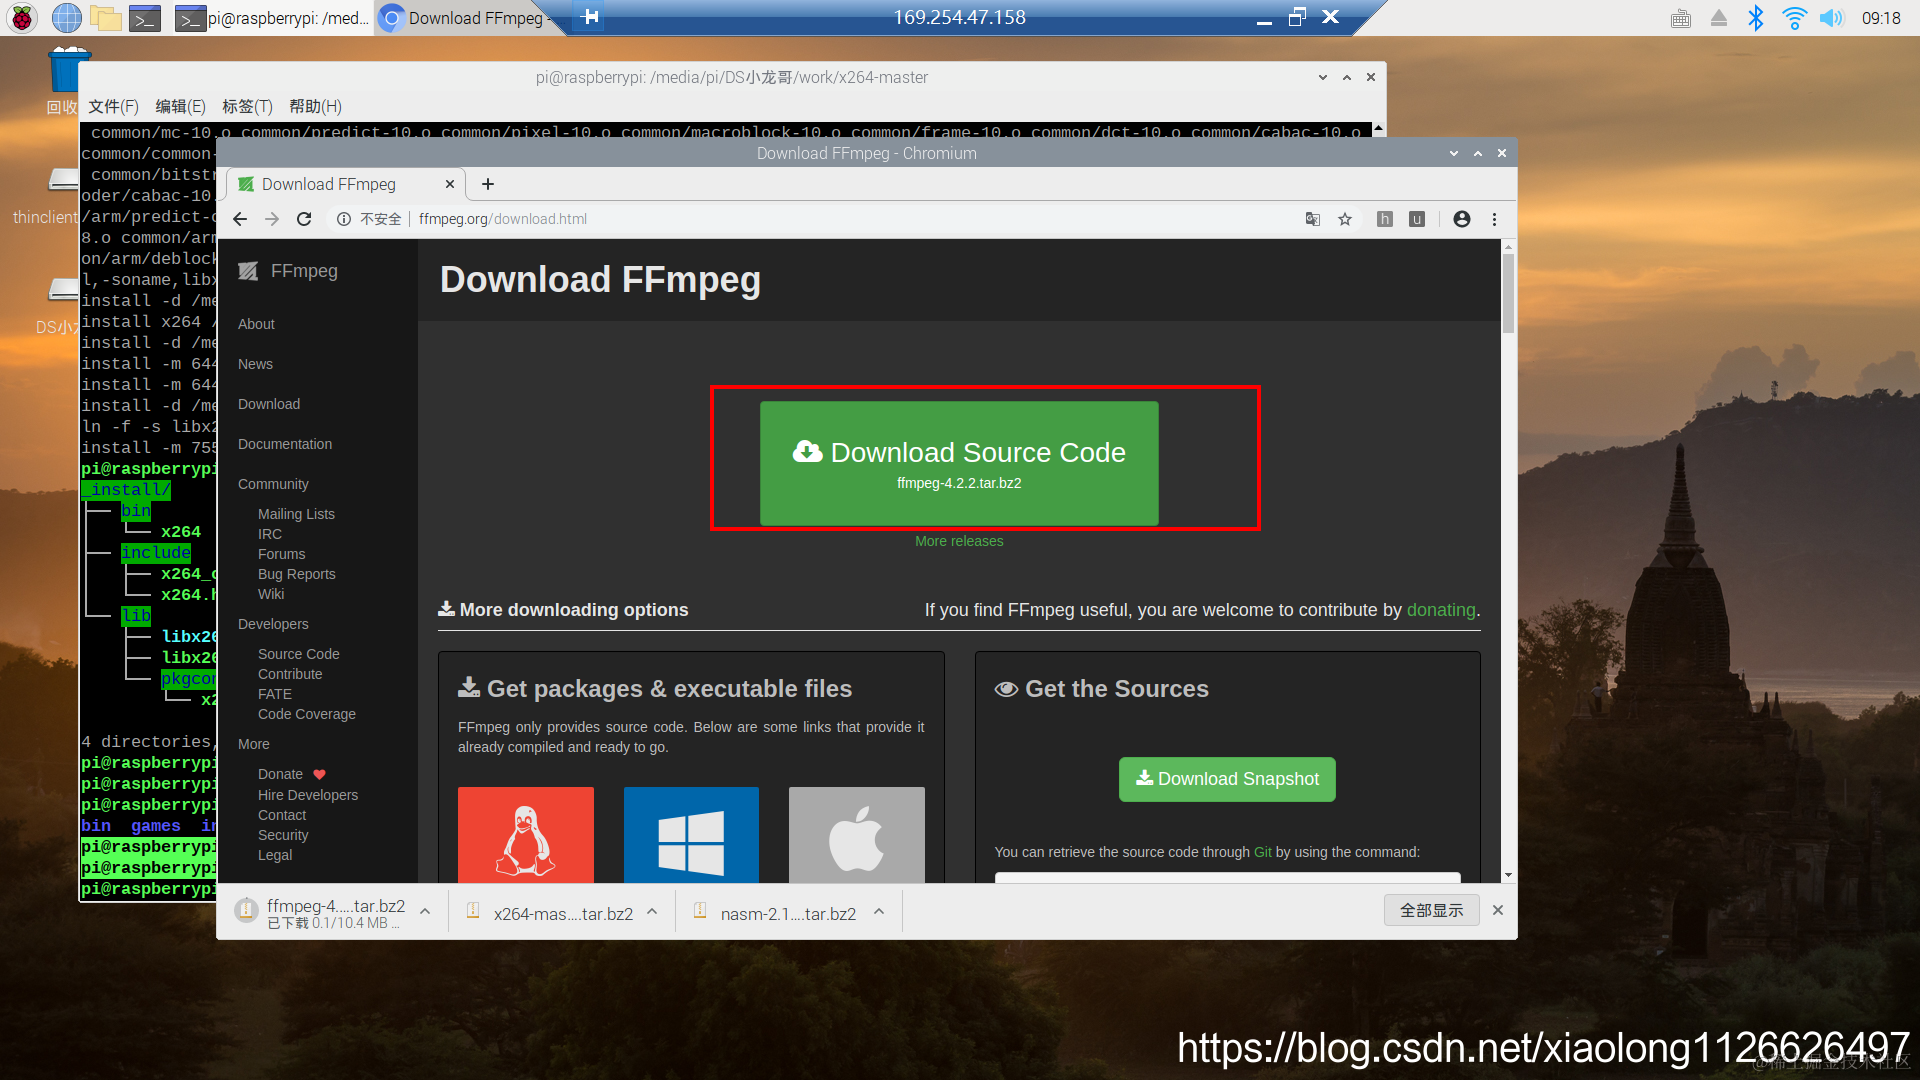Close the Download FFmpeg tab
1920x1080 pixels.
point(450,184)
